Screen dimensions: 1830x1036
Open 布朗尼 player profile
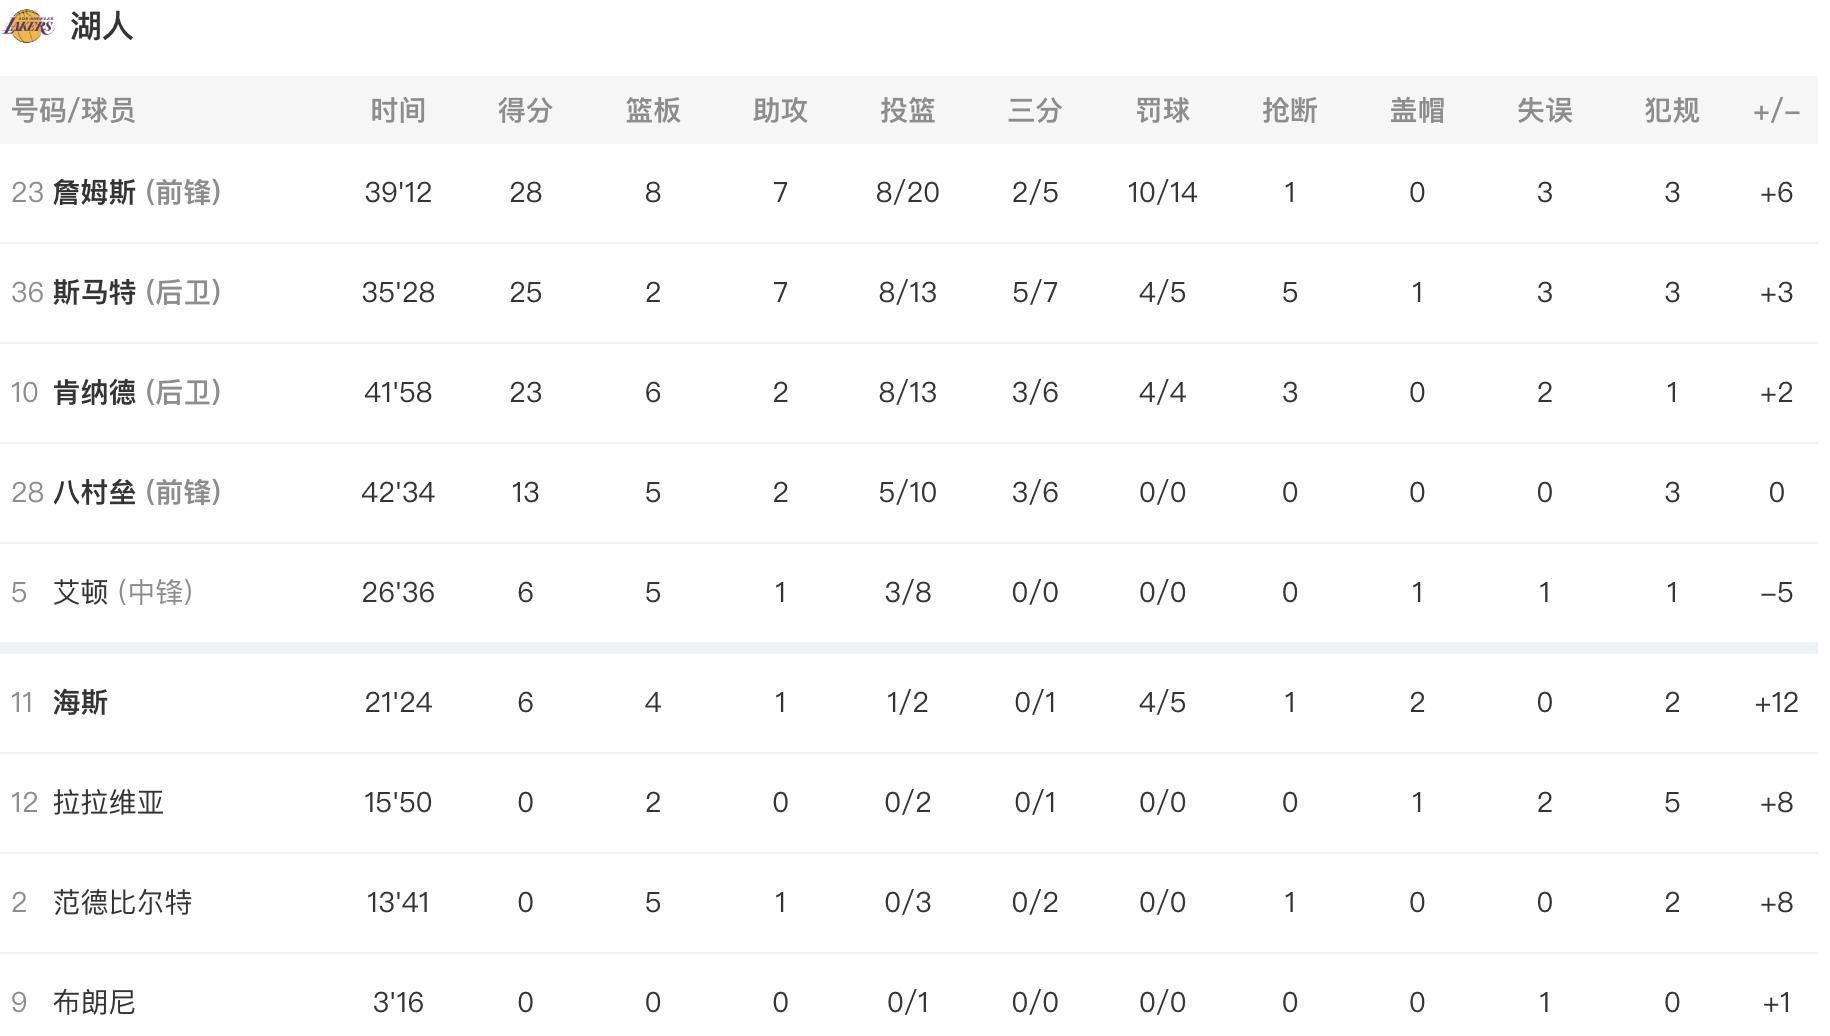94,1002
